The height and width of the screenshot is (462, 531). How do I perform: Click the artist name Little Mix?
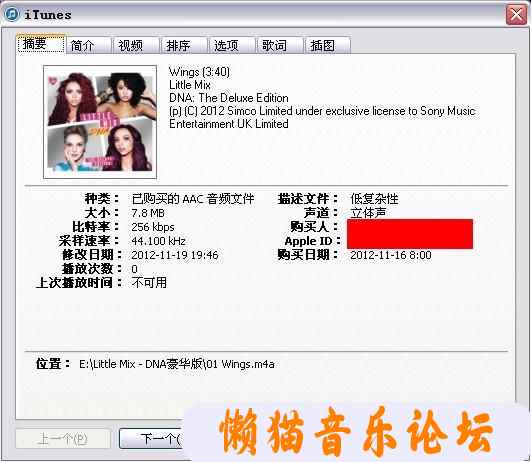click(x=190, y=85)
